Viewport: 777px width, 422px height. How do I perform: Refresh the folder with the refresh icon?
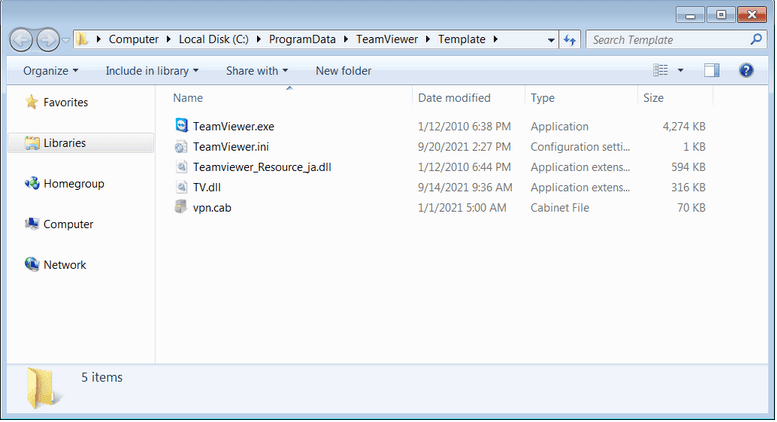click(x=570, y=40)
